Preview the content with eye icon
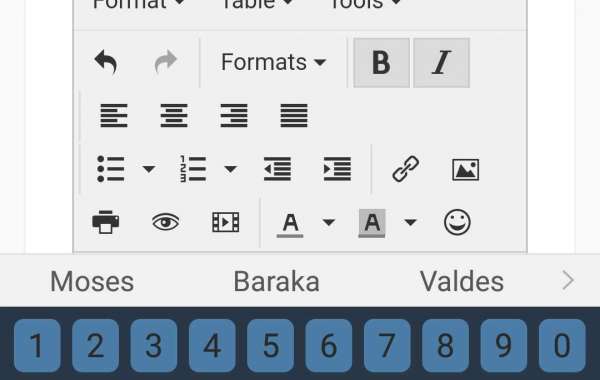600x380 pixels. coord(166,222)
